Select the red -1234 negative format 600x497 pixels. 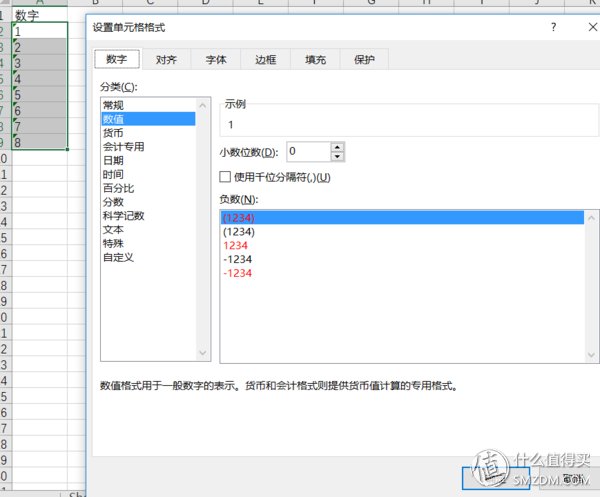click(x=402, y=273)
